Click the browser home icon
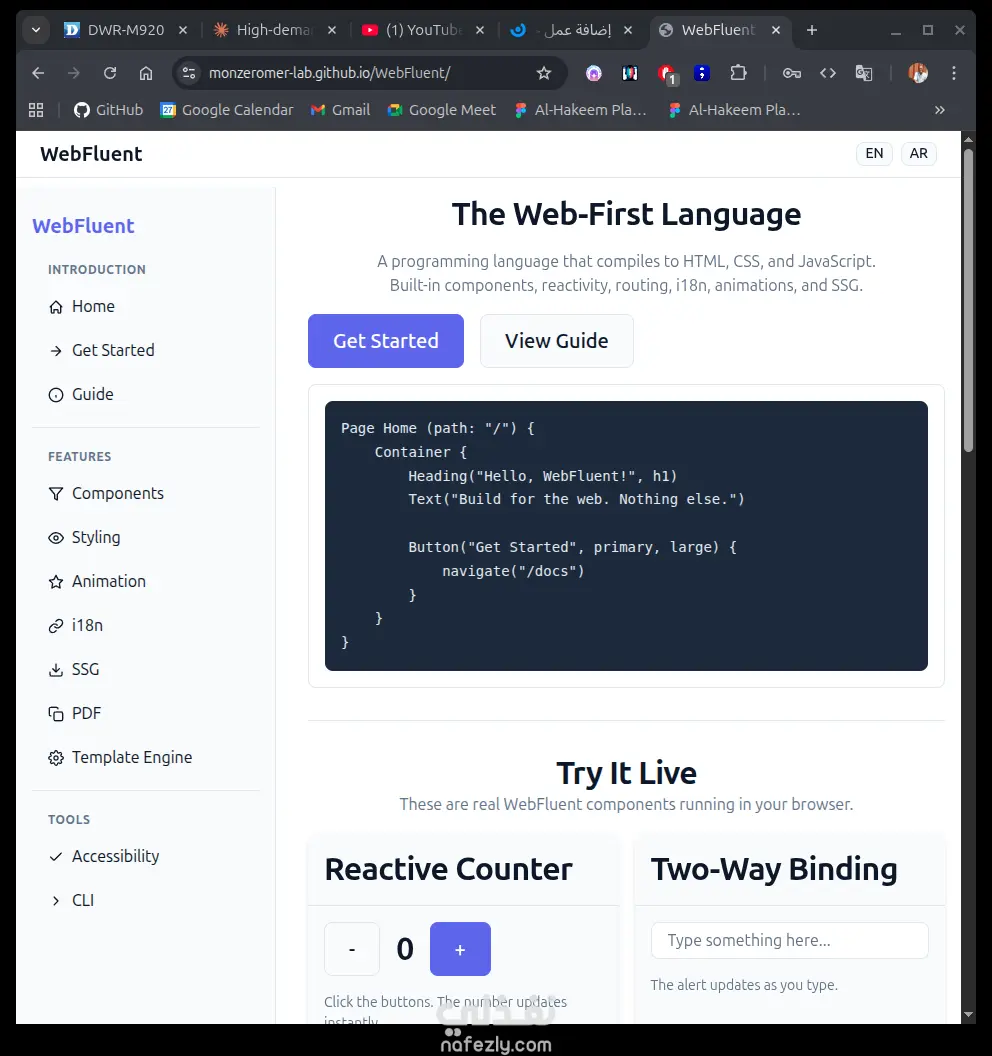Screen dimensions: 992x1056 145,73
